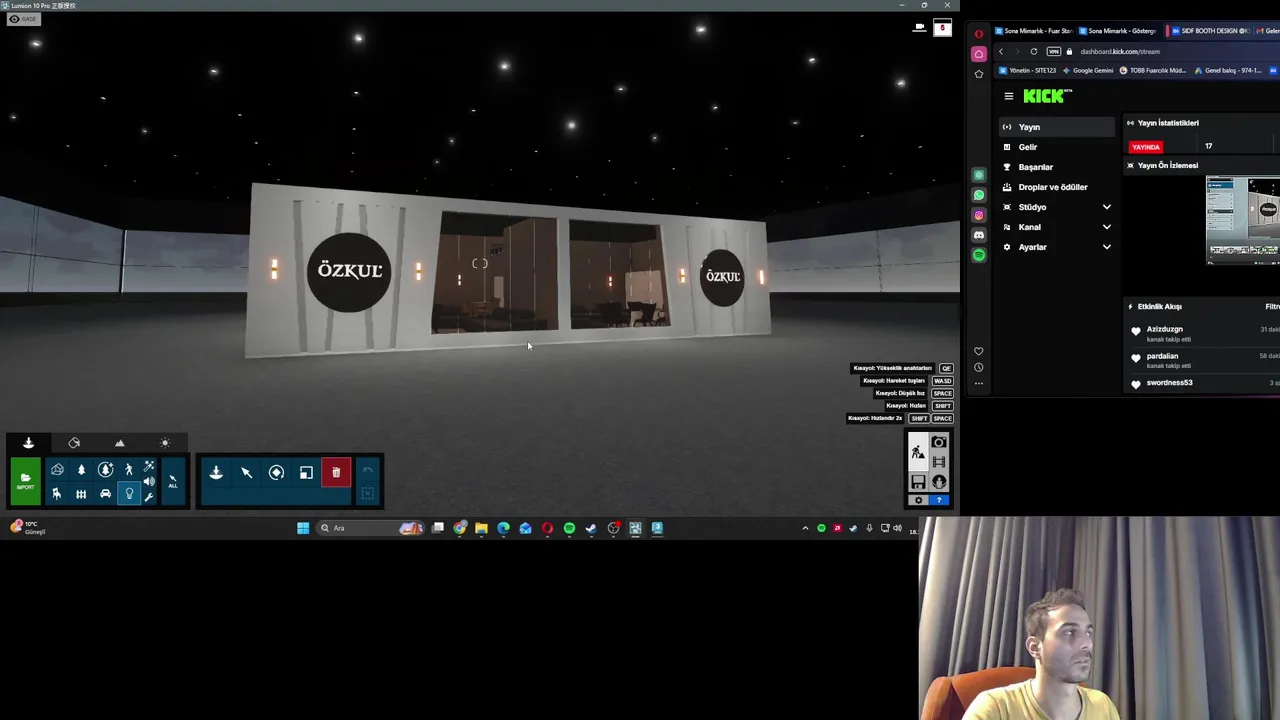Select the Utilities wrench category icon
This screenshot has width=1280, height=720.
pos(149,496)
